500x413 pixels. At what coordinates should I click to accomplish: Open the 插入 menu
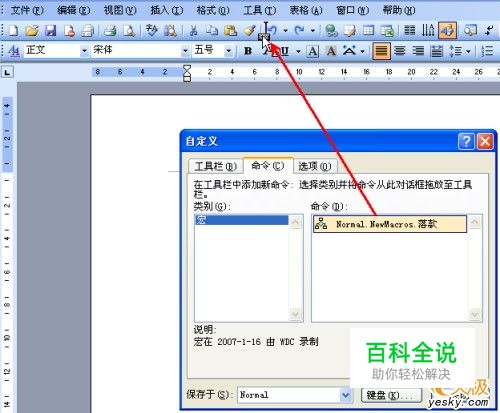pos(166,10)
